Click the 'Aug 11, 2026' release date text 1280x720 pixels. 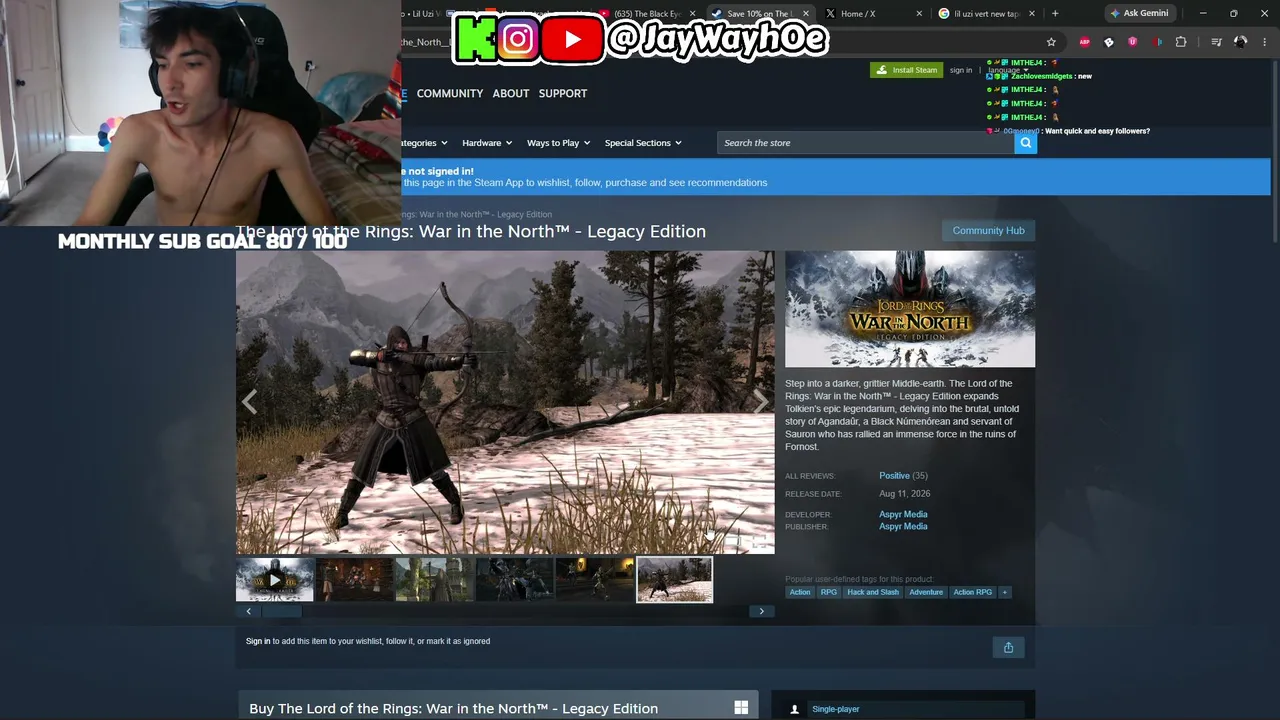point(905,494)
